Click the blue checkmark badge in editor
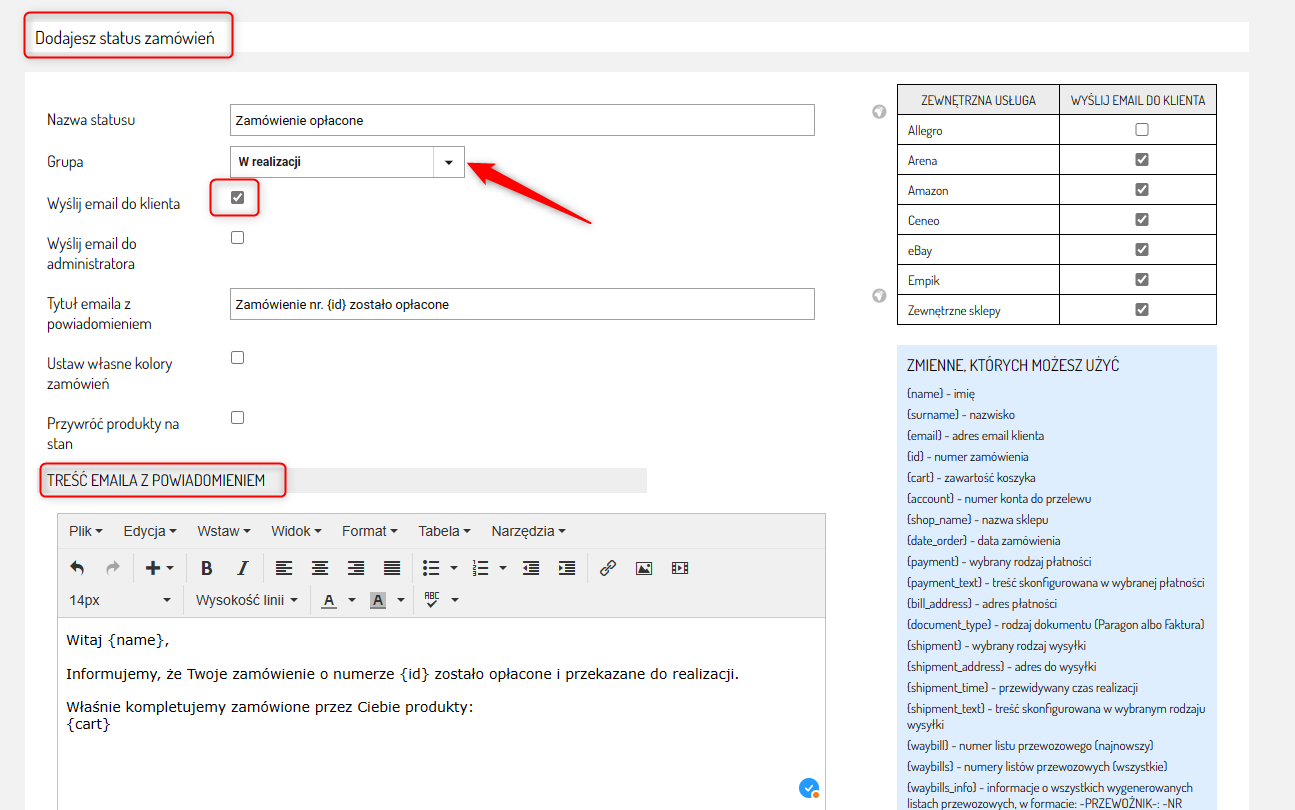This screenshot has height=810, width=1295. [809, 788]
